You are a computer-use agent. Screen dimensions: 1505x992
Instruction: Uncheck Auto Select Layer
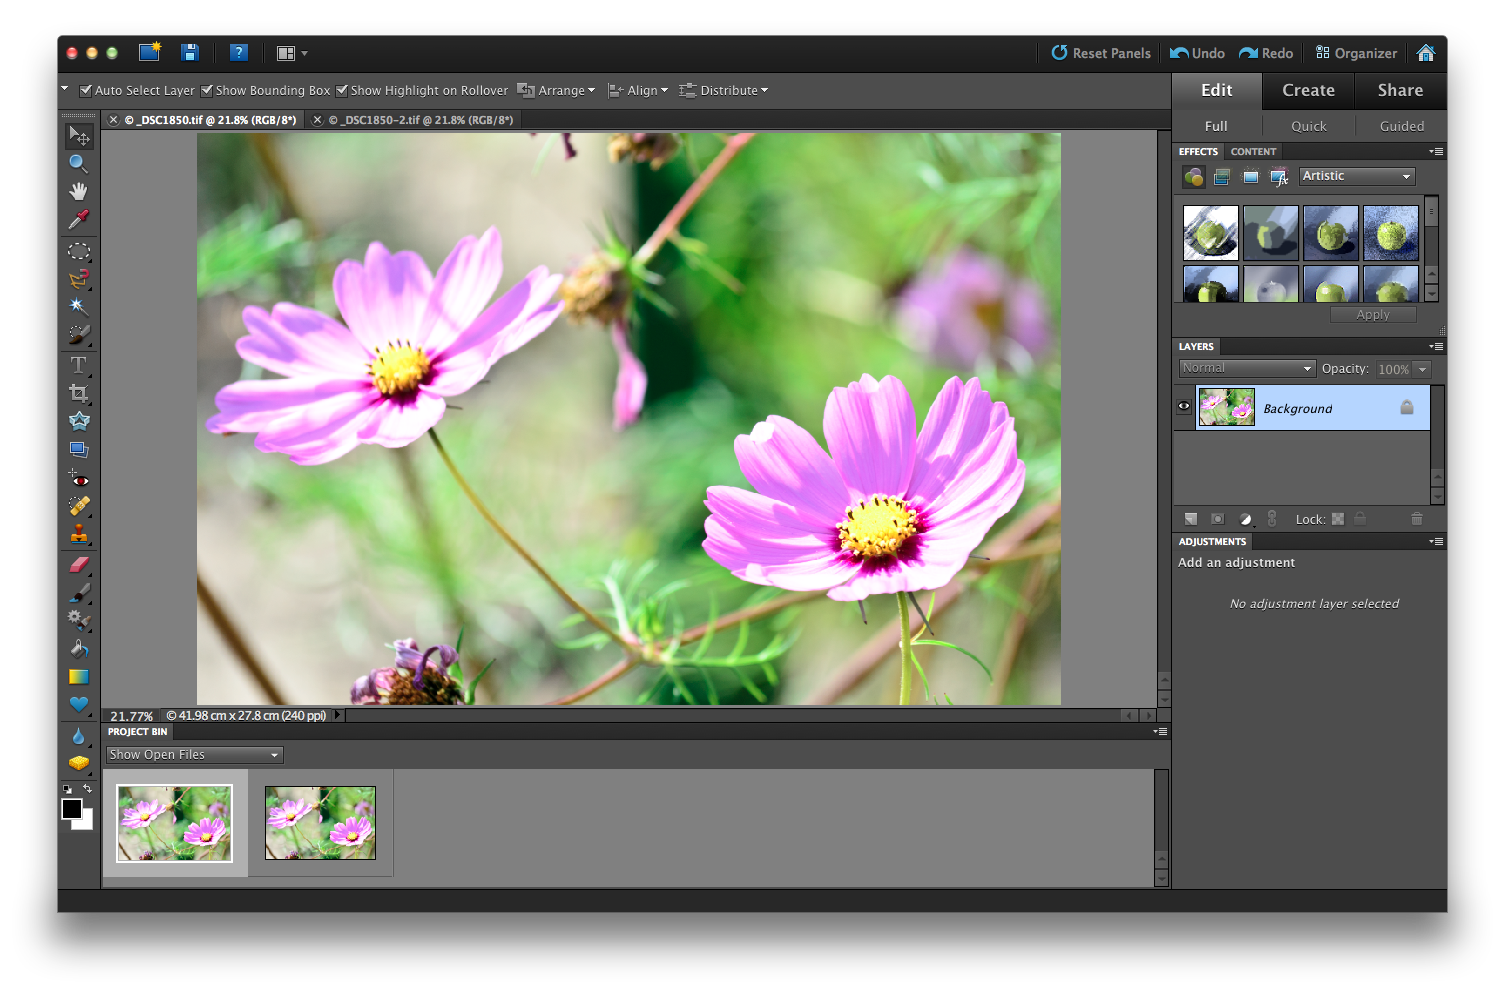(86, 90)
